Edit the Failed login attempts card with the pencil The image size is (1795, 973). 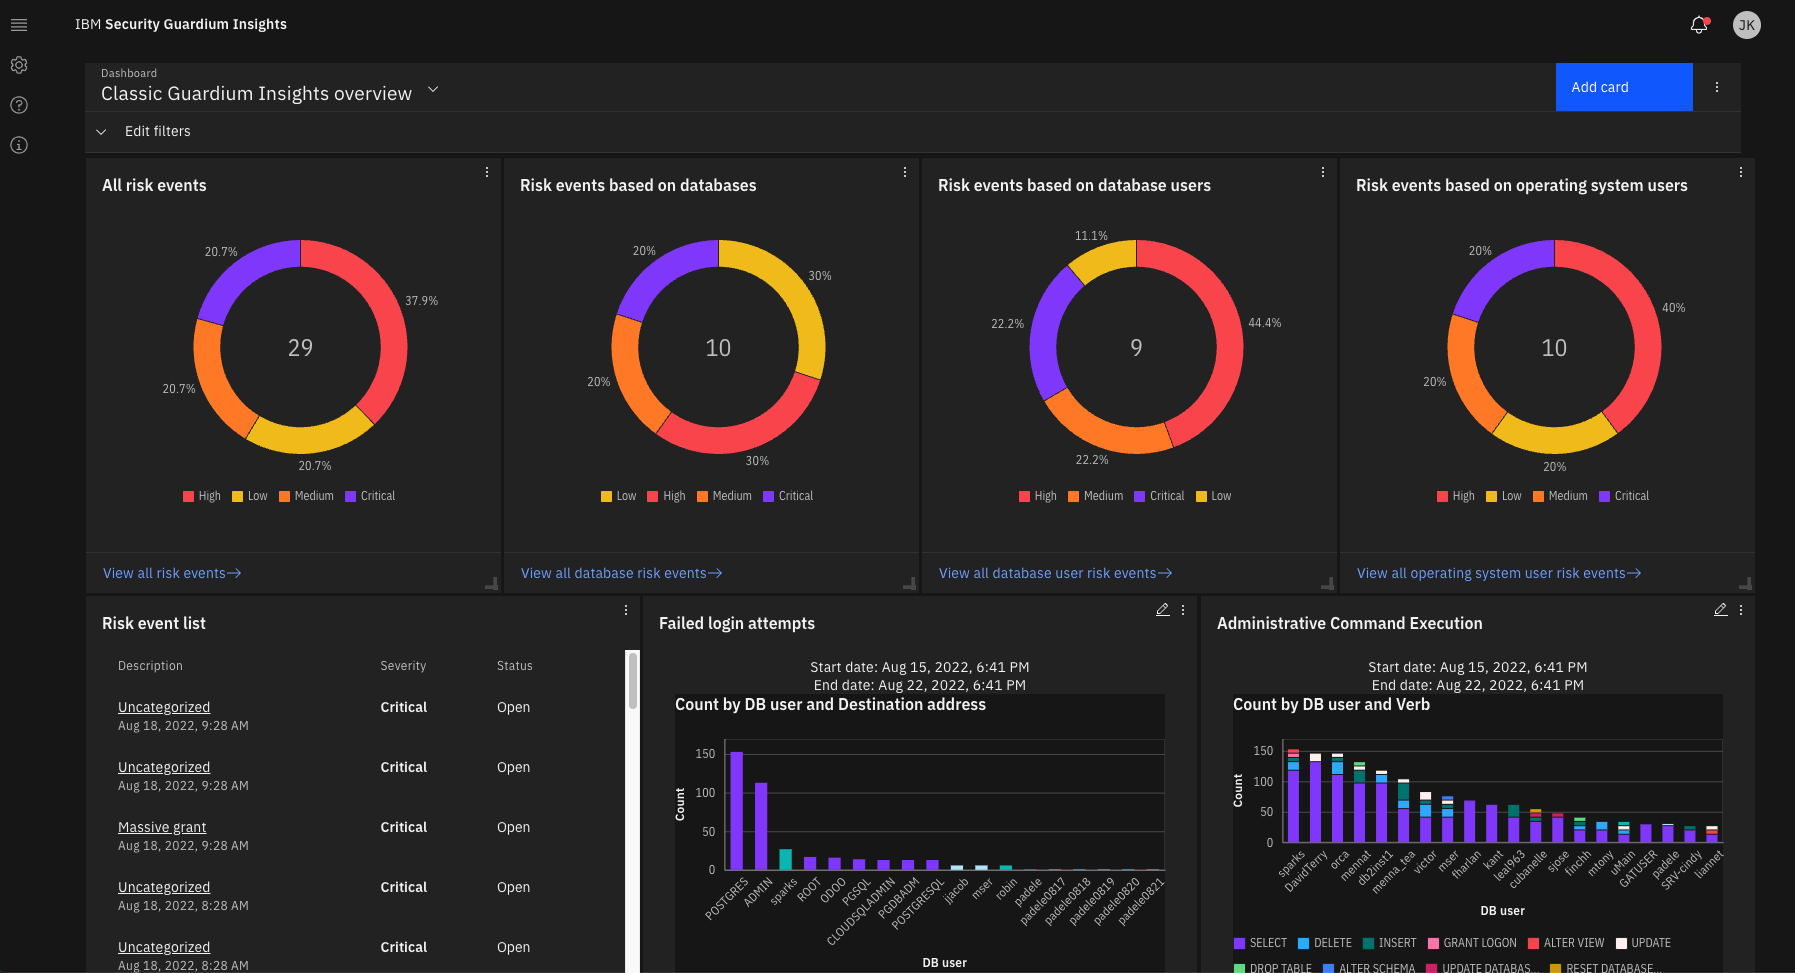(1163, 610)
